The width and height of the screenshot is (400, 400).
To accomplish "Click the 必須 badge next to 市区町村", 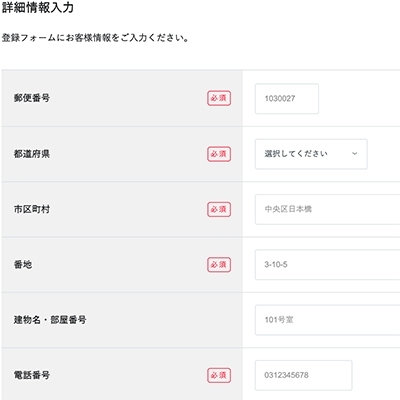I will 219,209.
